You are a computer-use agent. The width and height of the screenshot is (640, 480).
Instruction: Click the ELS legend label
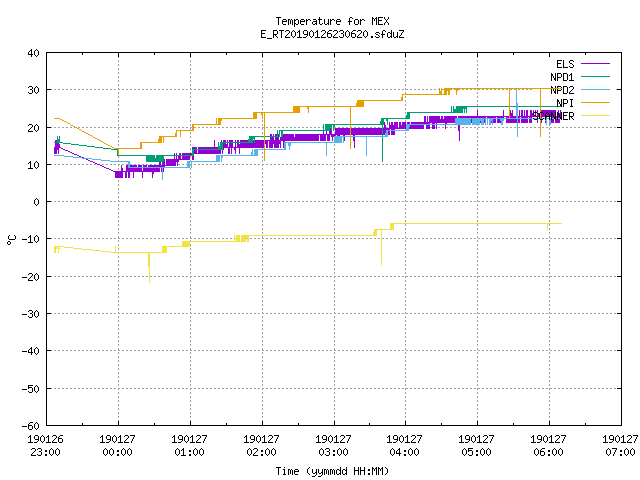565,64
